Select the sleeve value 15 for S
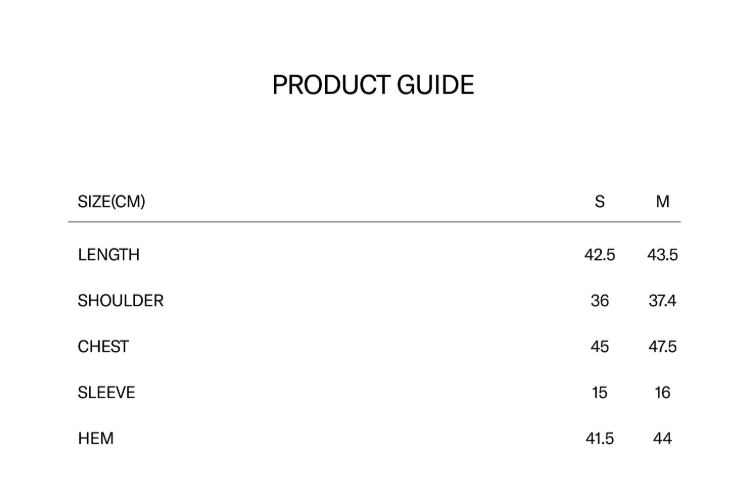Screen dimensions: 735x487 [600, 393]
